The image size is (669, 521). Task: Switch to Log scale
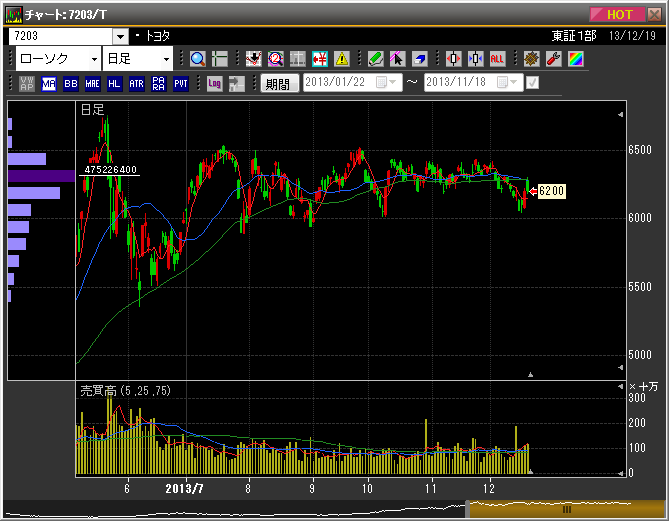pyautogui.click(x=214, y=84)
